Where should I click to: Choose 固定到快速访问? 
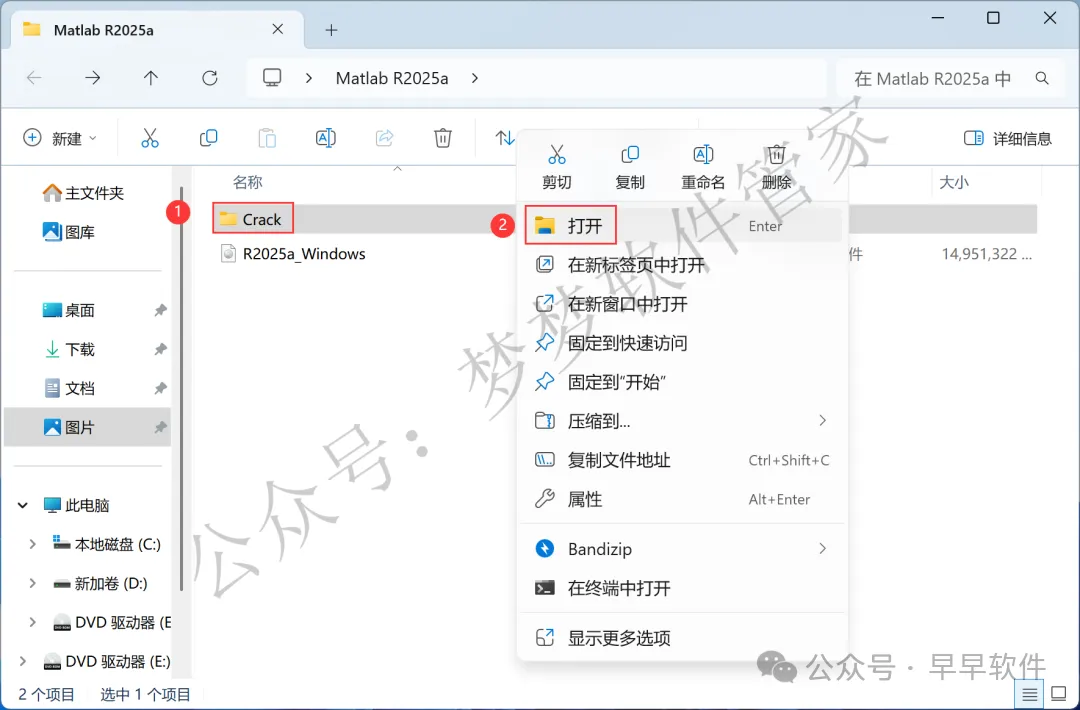click(681, 343)
